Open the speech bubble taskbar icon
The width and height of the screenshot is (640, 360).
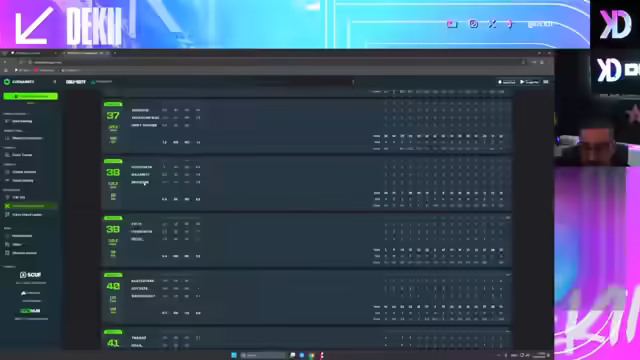pos(292,355)
